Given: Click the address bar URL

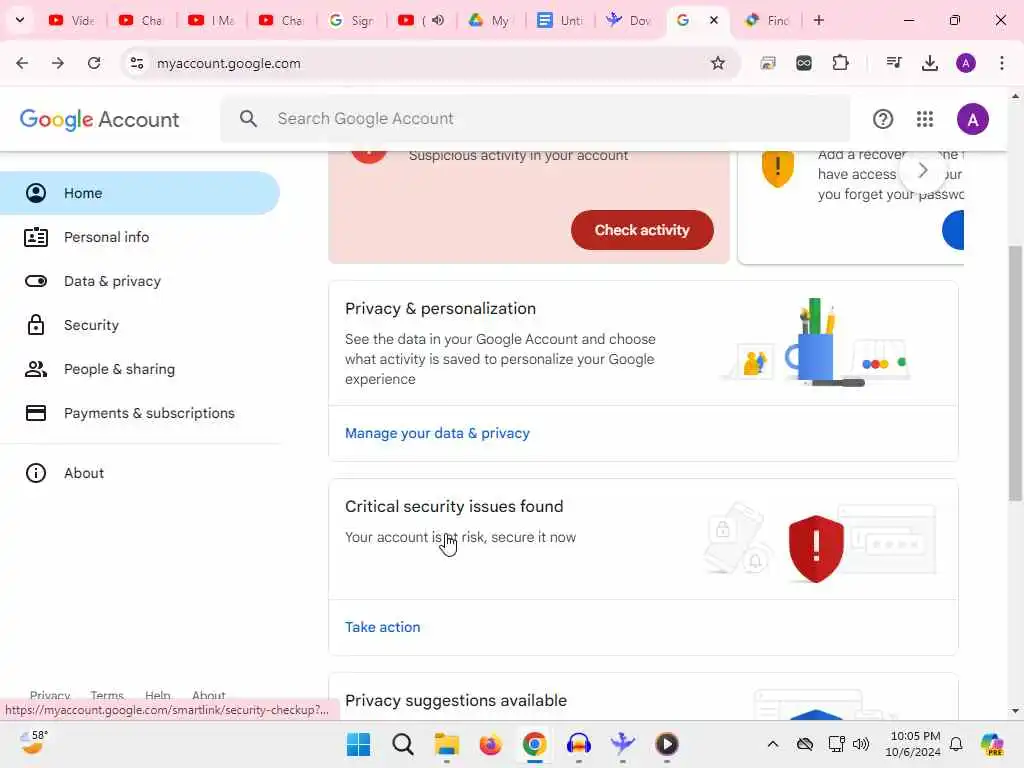Looking at the screenshot, I should (229, 63).
